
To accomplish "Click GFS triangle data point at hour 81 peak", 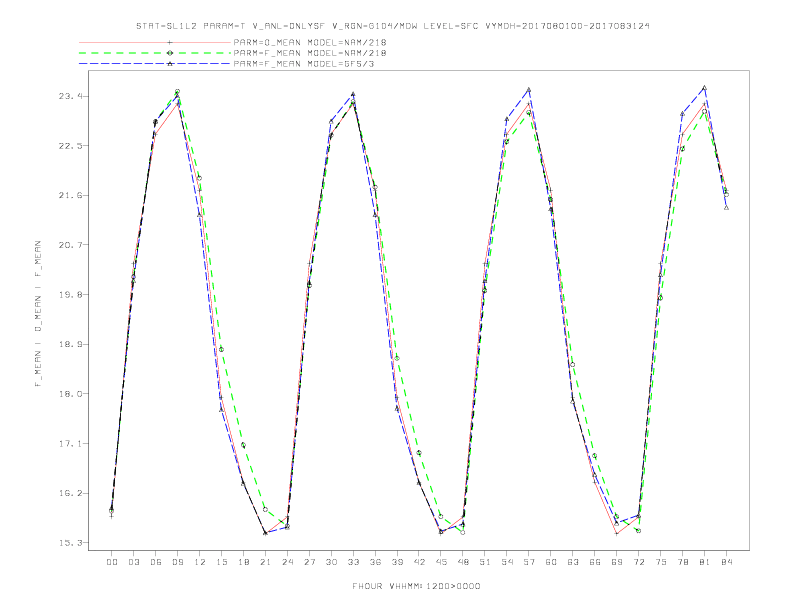I will tap(705, 88).
